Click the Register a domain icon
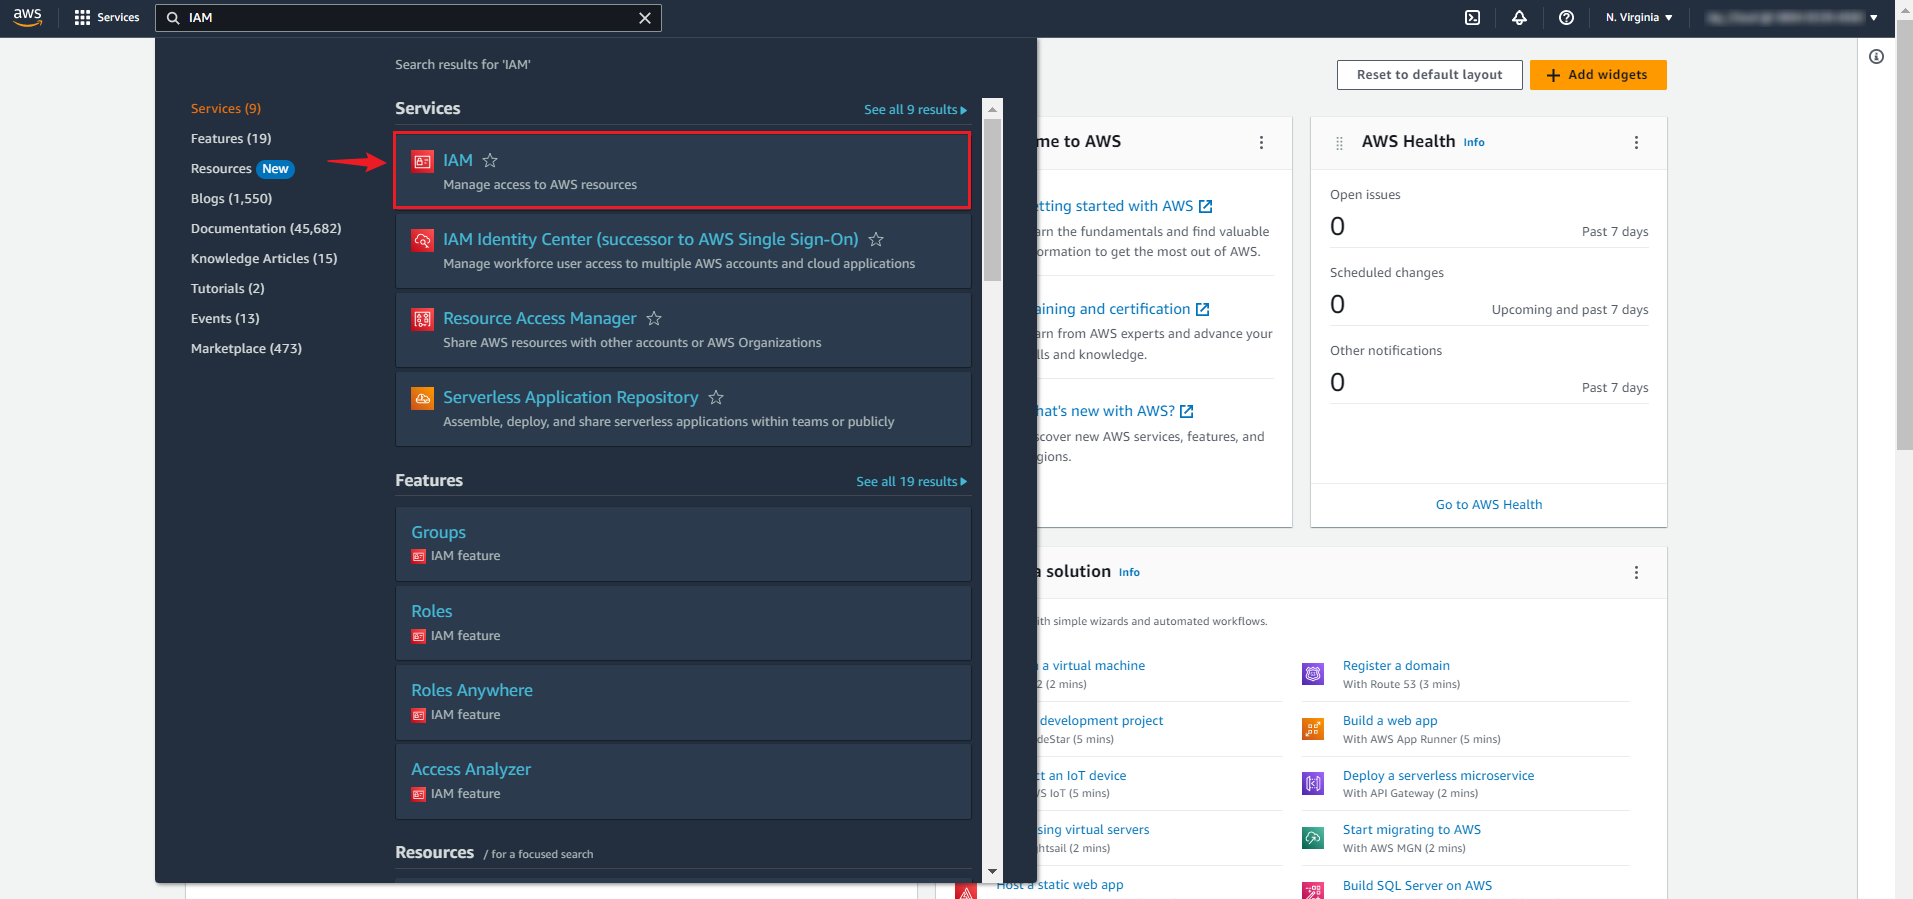 [1313, 674]
